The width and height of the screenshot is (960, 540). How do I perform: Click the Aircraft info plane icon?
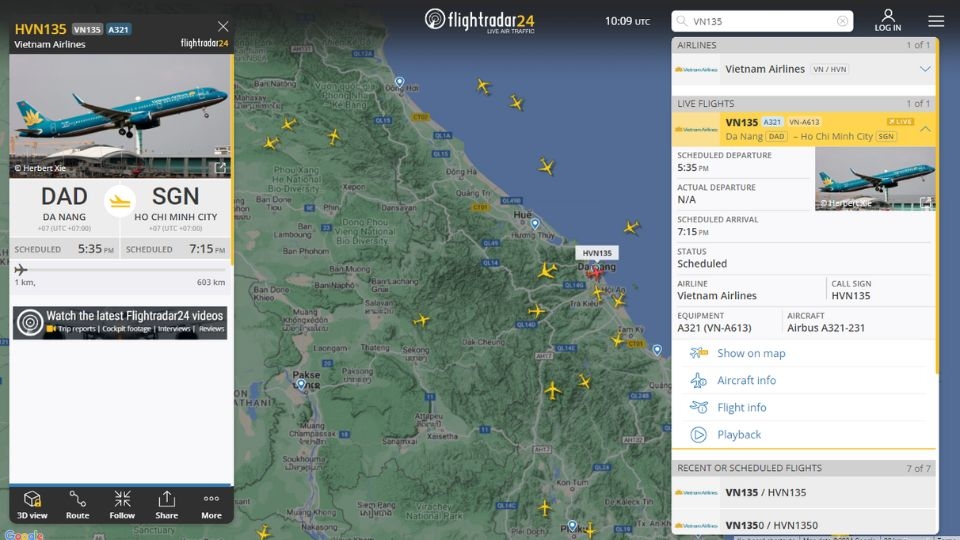point(699,380)
